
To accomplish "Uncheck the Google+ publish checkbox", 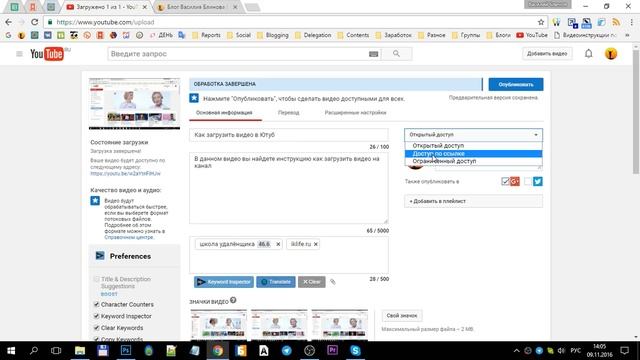I will click(505, 181).
